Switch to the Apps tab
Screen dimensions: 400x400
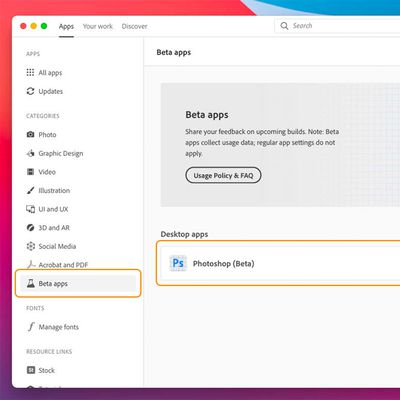click(x=66, y=26)
